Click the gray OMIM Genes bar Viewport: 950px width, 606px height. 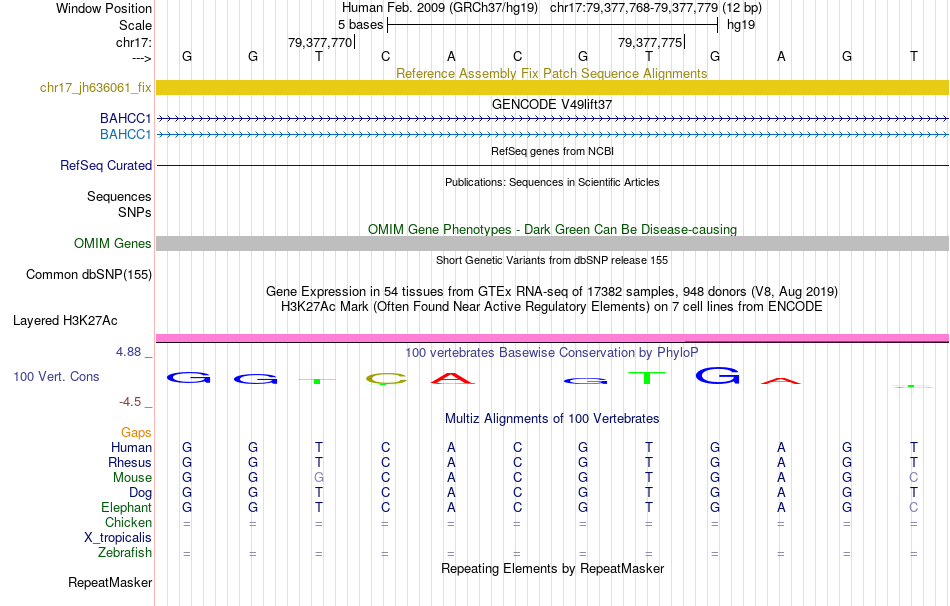[x=552, y=243]
